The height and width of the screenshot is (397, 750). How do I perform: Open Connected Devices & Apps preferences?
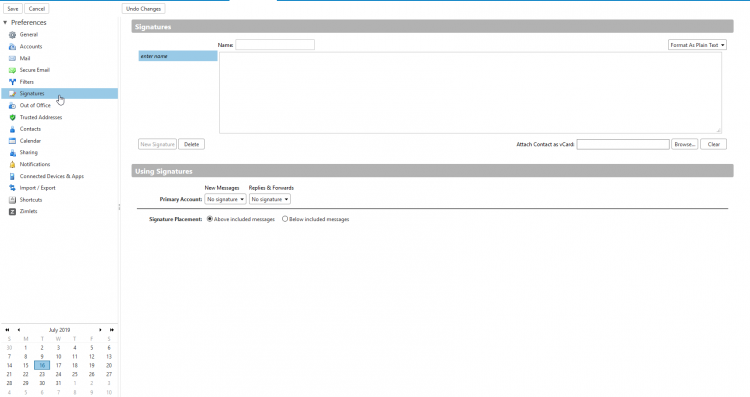(52, 176)
